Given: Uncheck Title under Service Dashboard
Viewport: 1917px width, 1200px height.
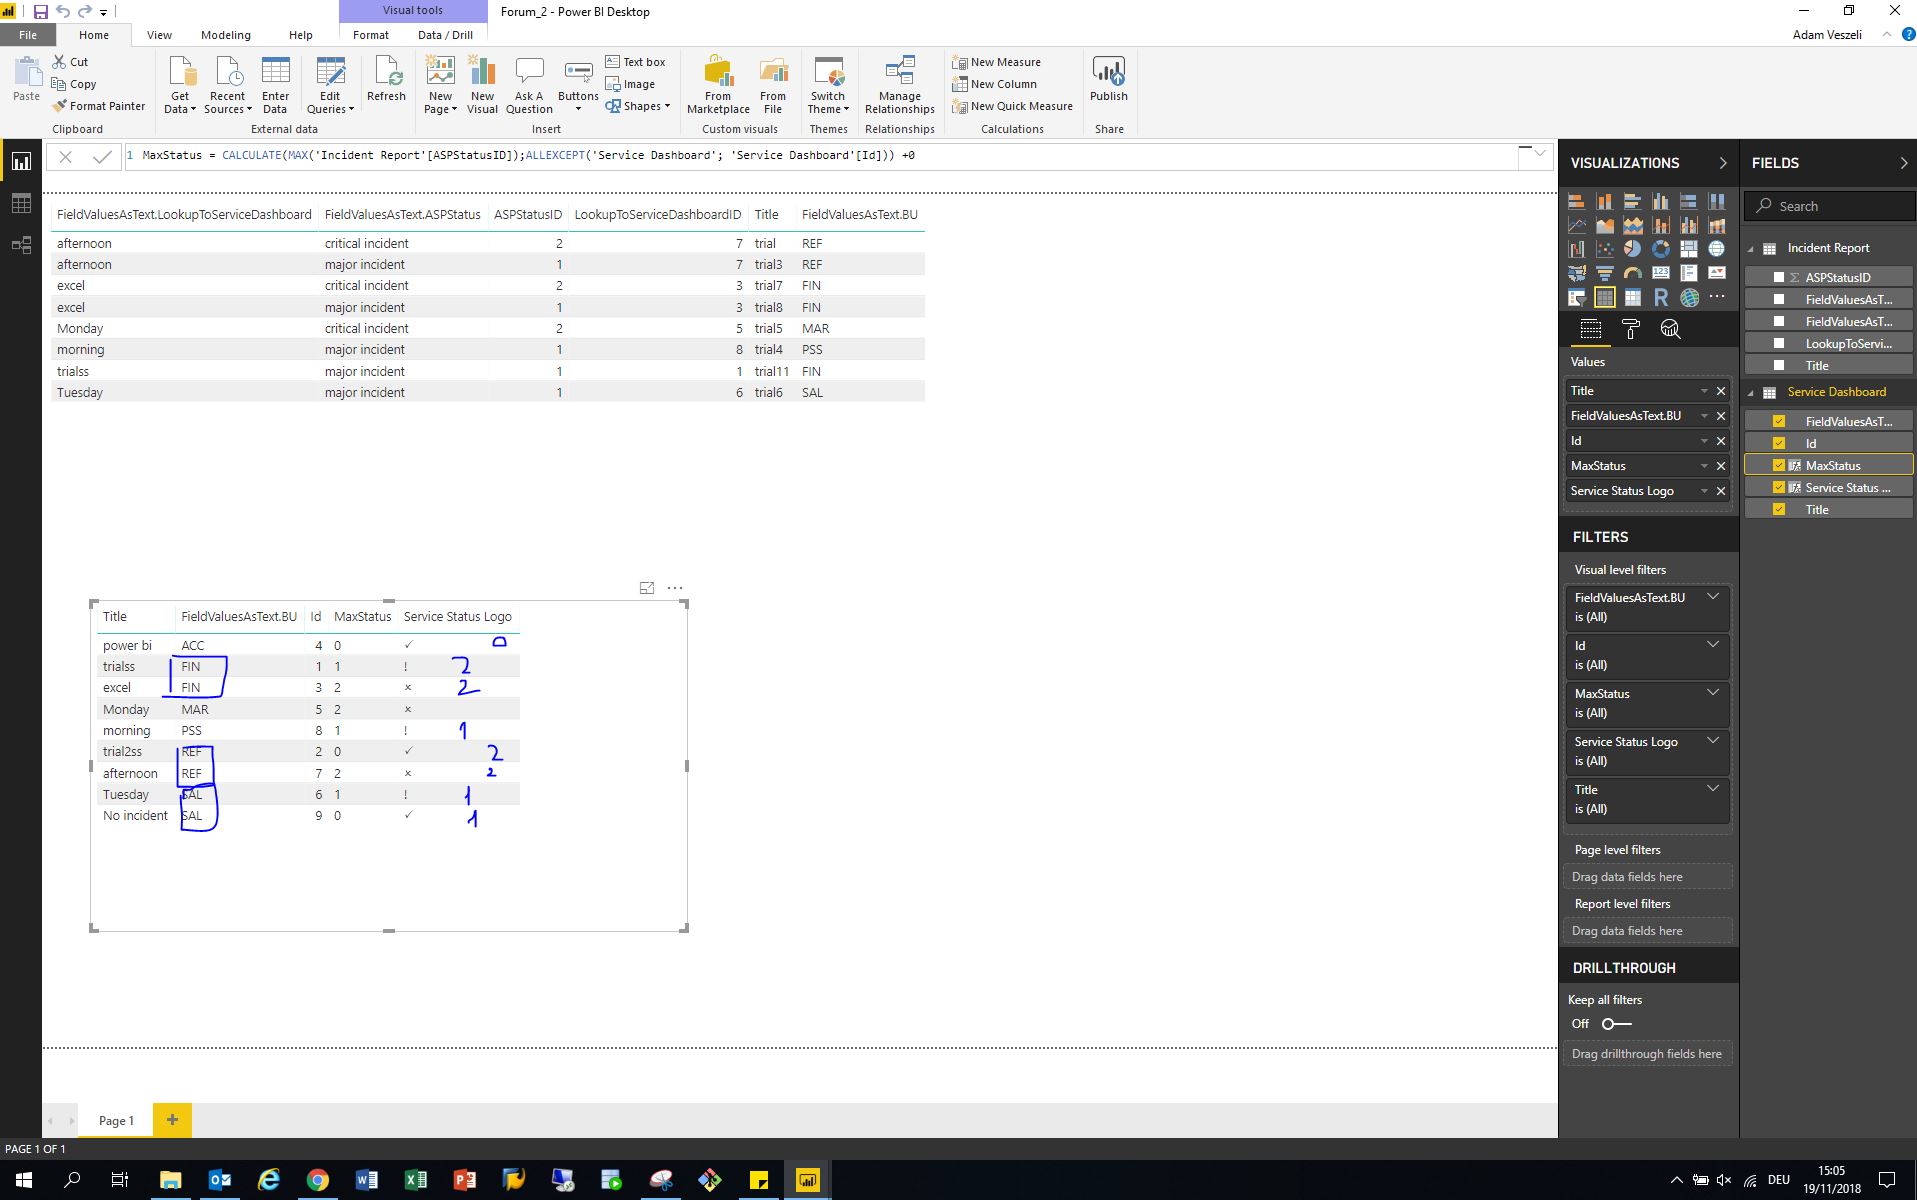Looking at the screenshot, I should click(1778, 509).
